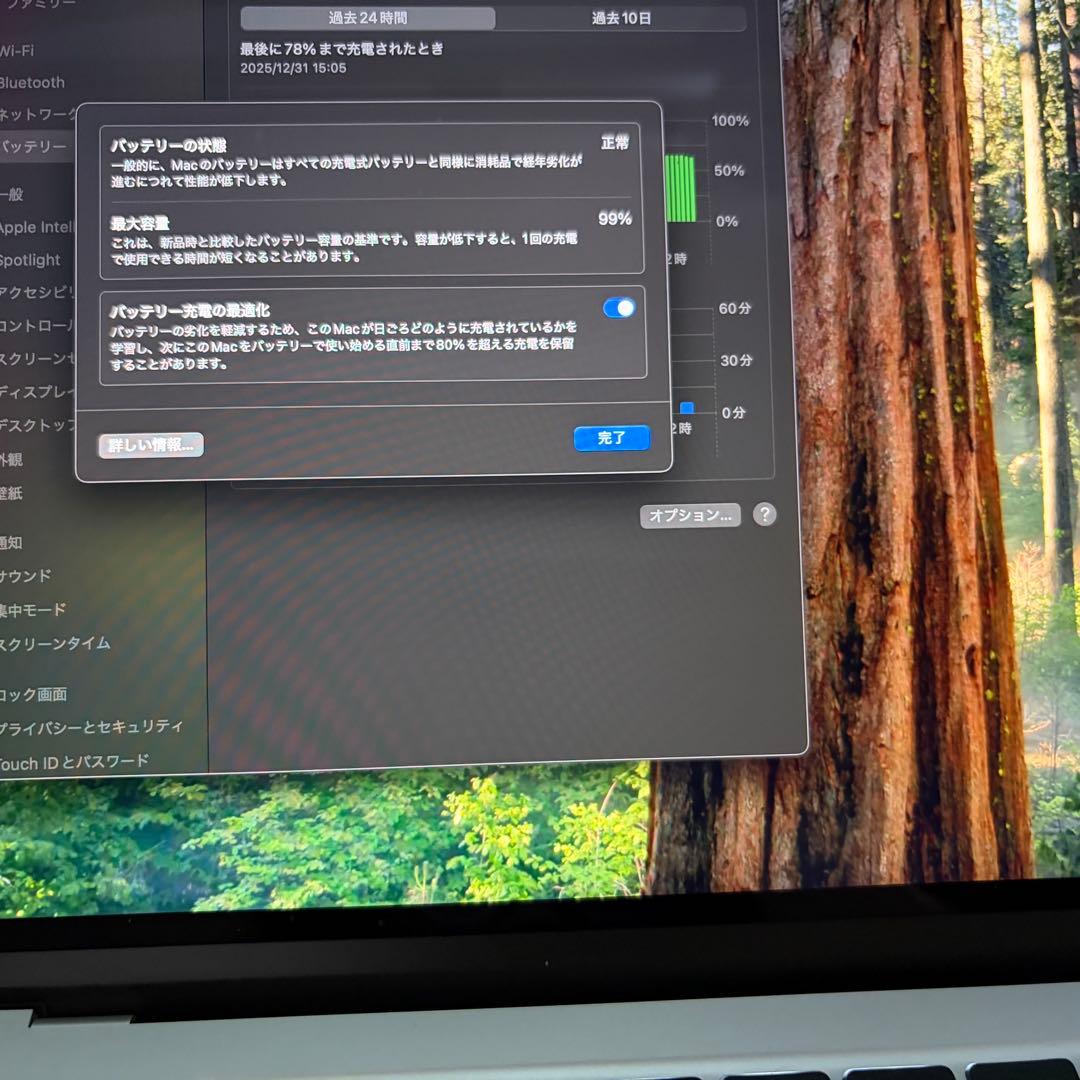Open the オプション popup
The image size is (1080, 1080).
point(691,516)
